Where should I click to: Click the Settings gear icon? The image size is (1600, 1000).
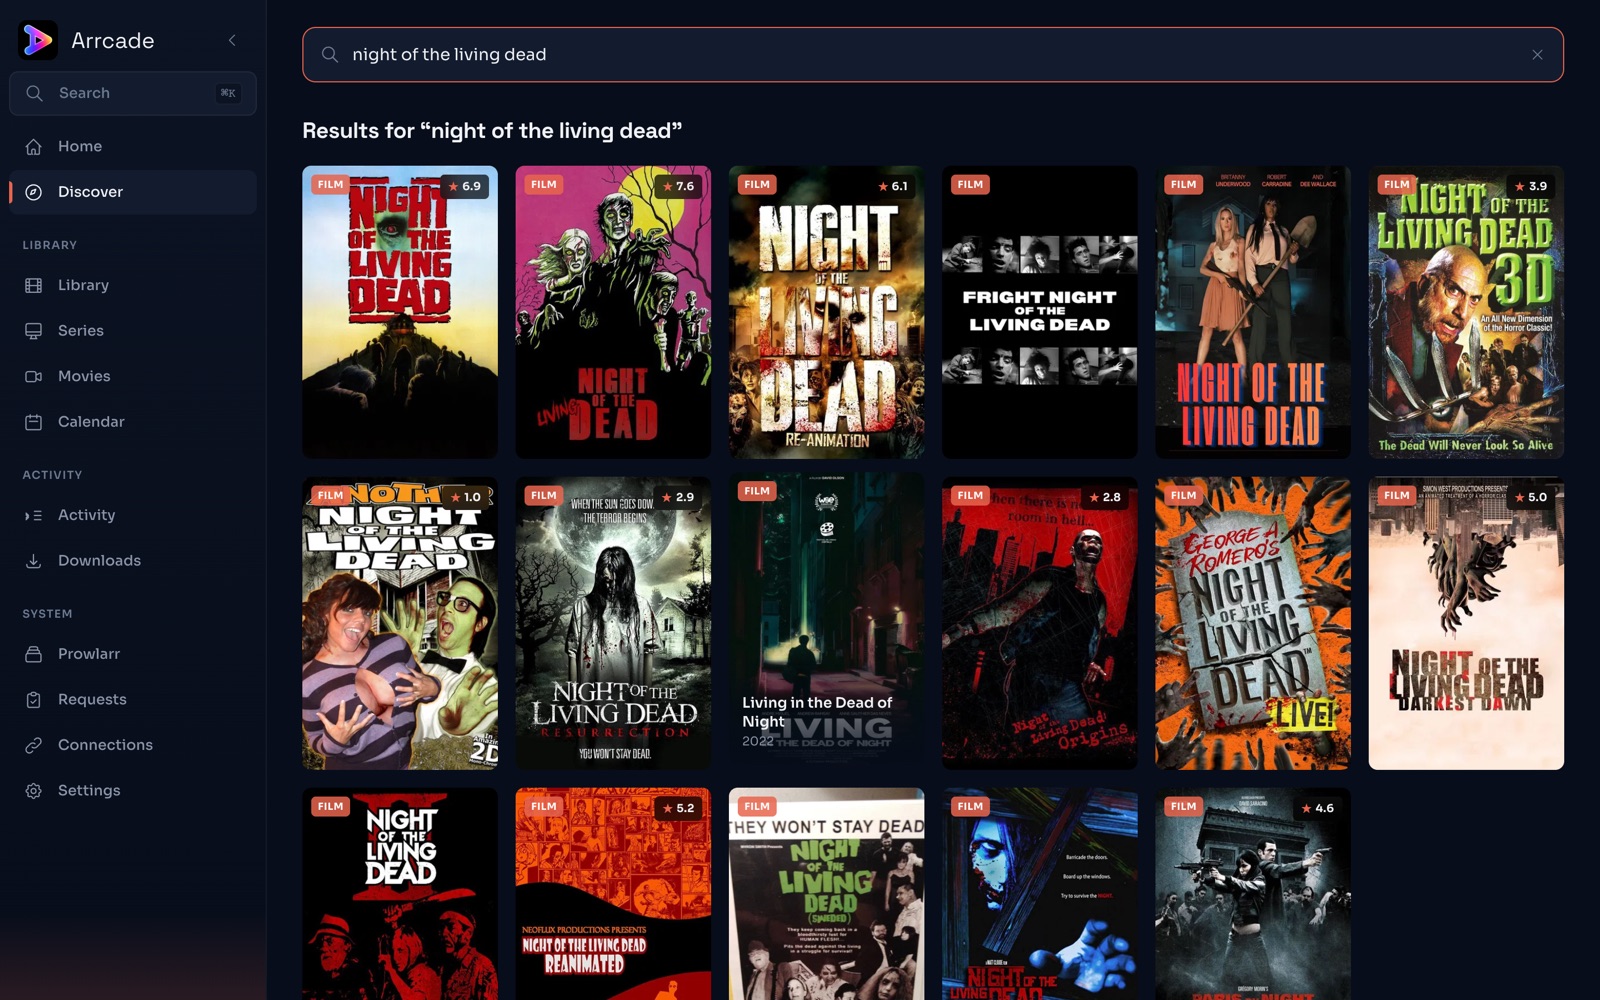tap(34, 791)
